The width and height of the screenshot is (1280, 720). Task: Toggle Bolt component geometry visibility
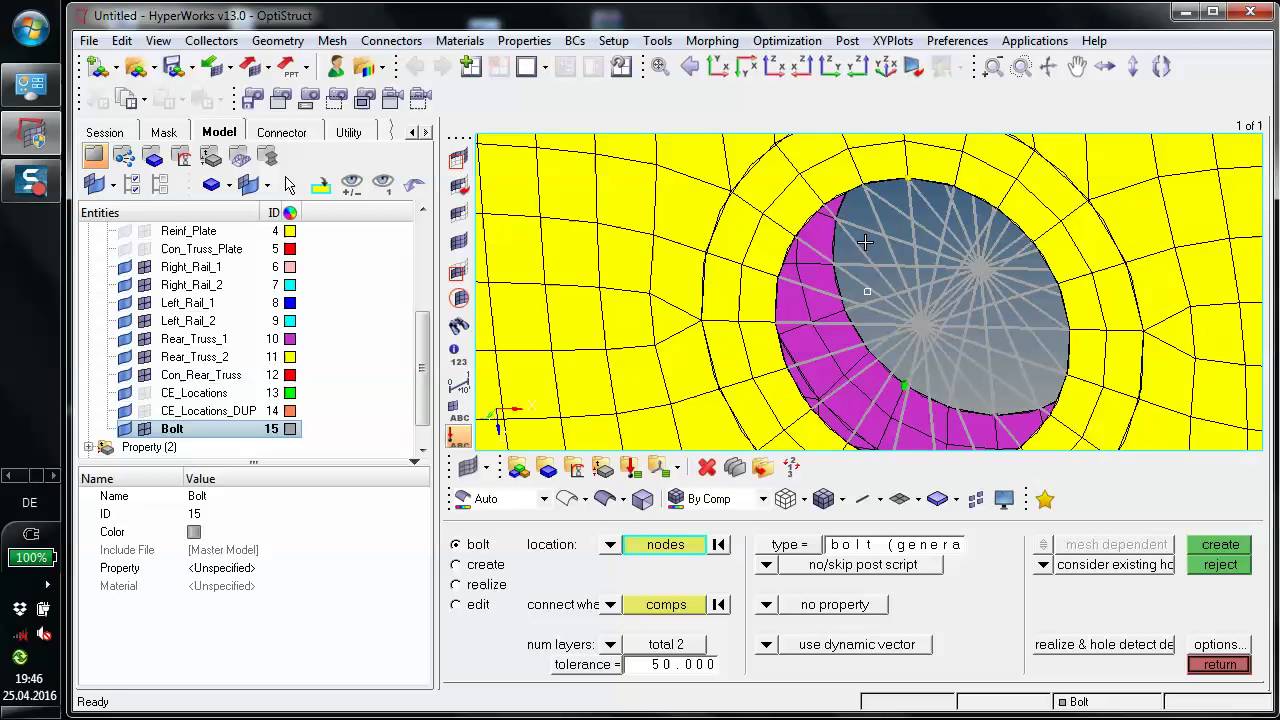[x=125, y=429]
